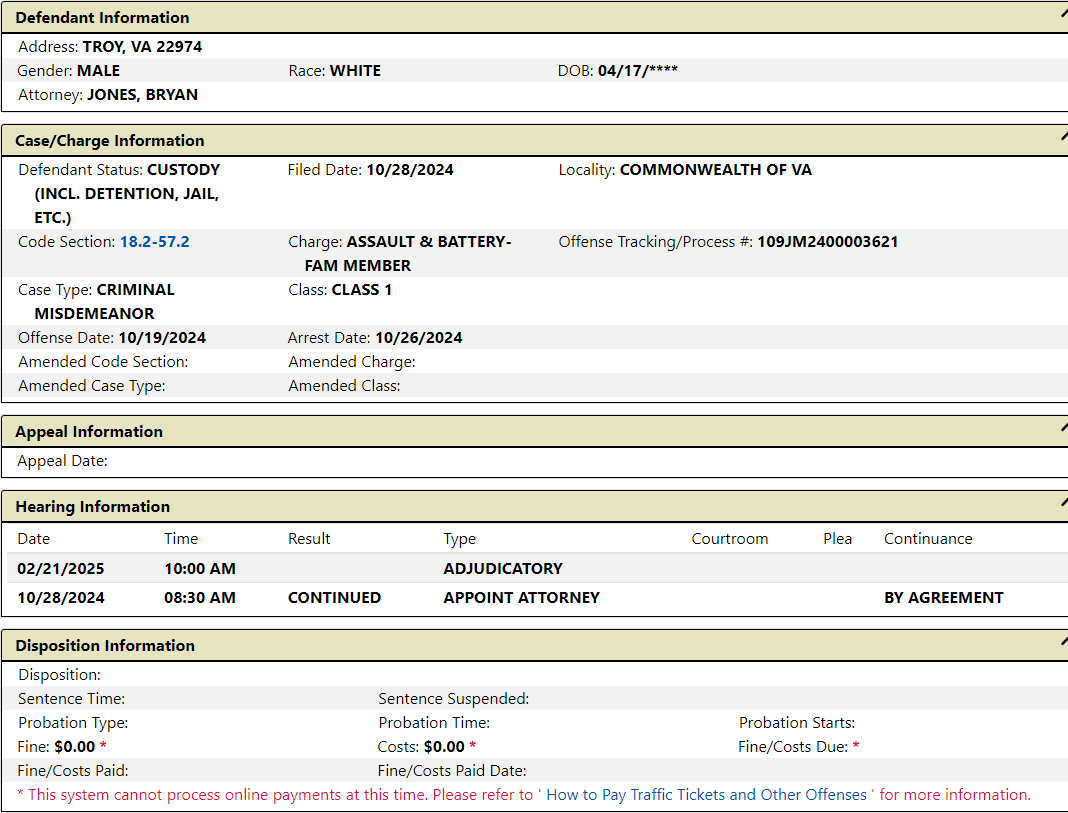Open How to Pay Traffic Tickets link

coord(706,795)
